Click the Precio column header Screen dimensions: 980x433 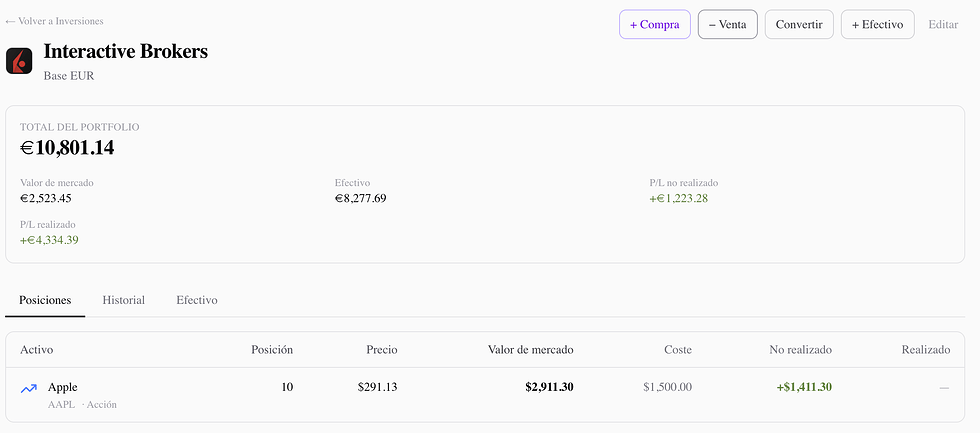[382, 350]
